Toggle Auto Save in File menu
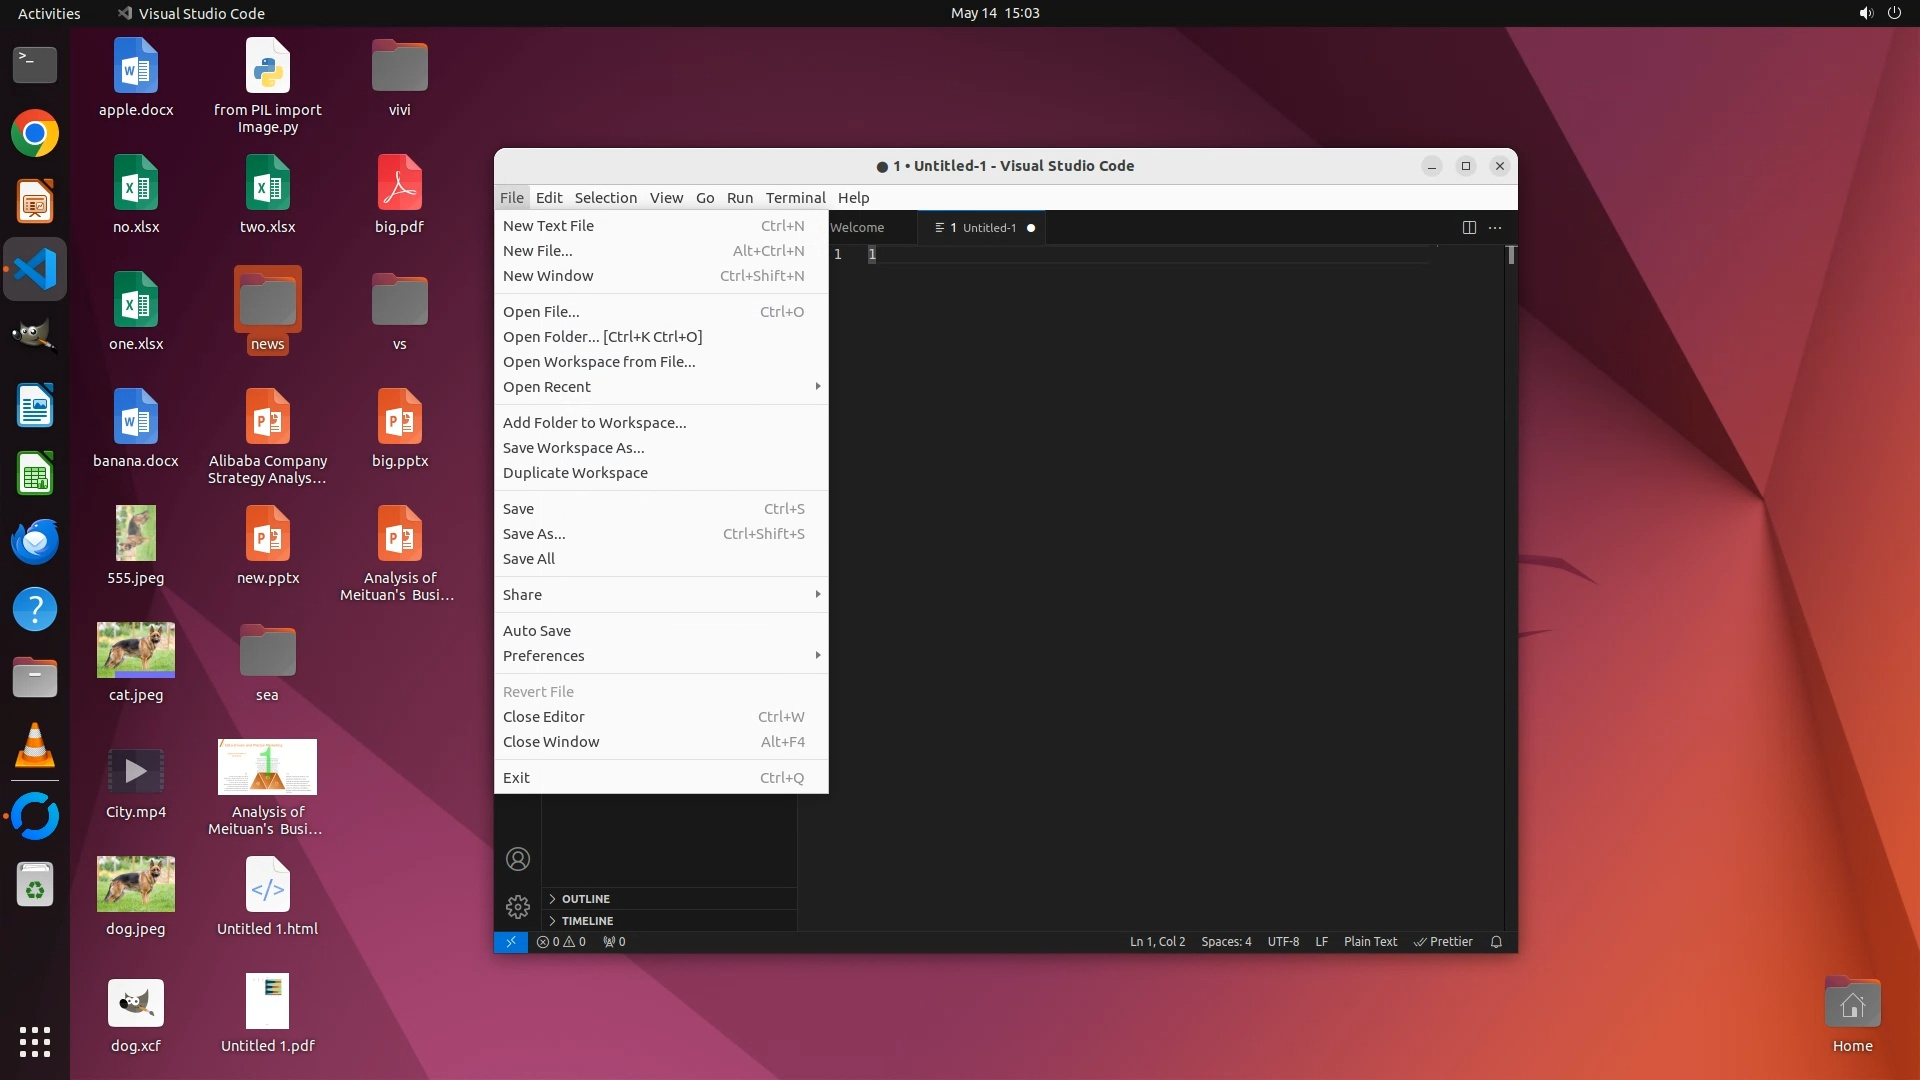1920x1080 pixels. (537, 631)
